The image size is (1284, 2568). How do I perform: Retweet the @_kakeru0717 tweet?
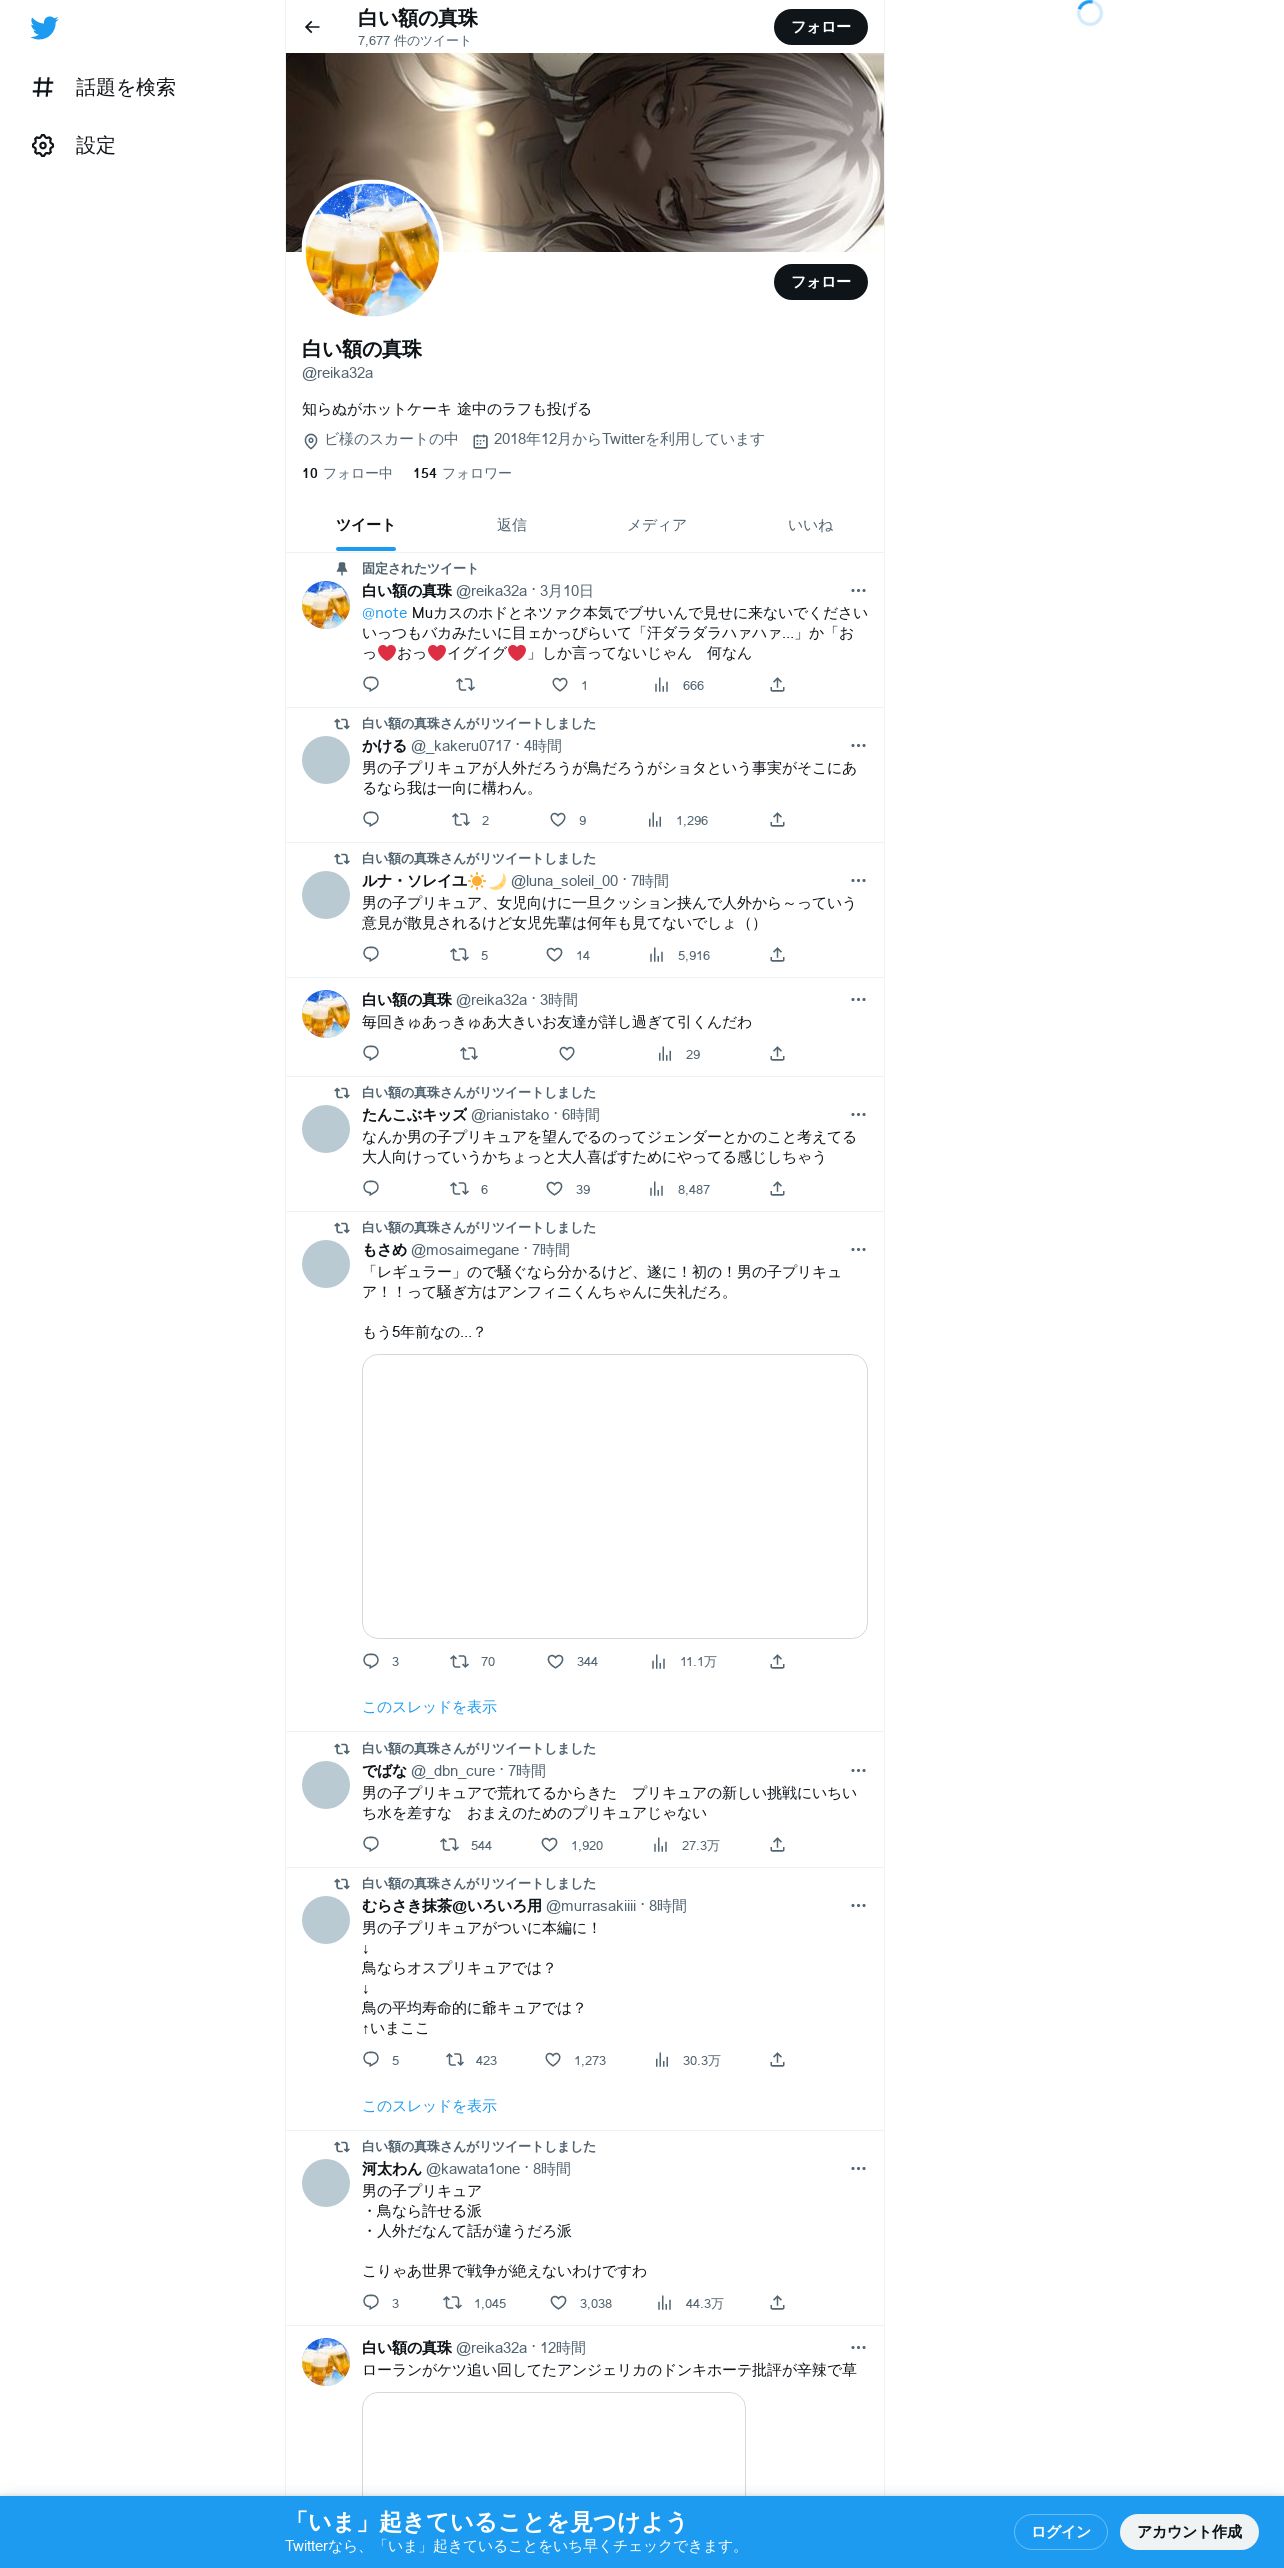click(461, 820)
